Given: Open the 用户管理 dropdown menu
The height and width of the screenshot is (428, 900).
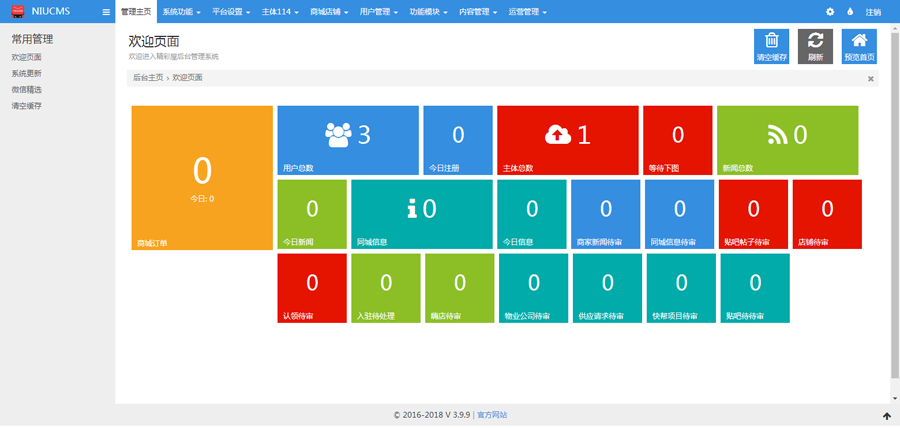Looking at the screenshot, I should [x=378, y=12].
